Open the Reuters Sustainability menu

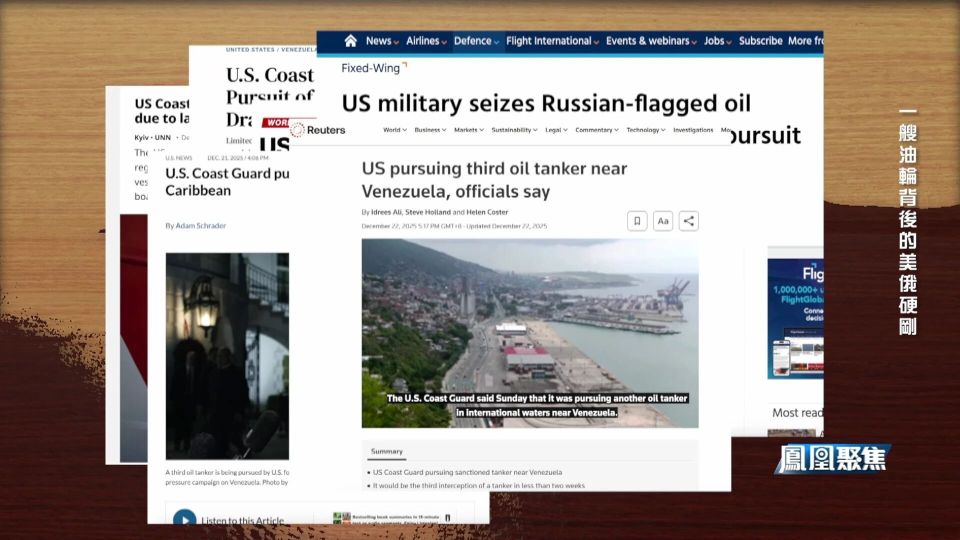[514, 130]
